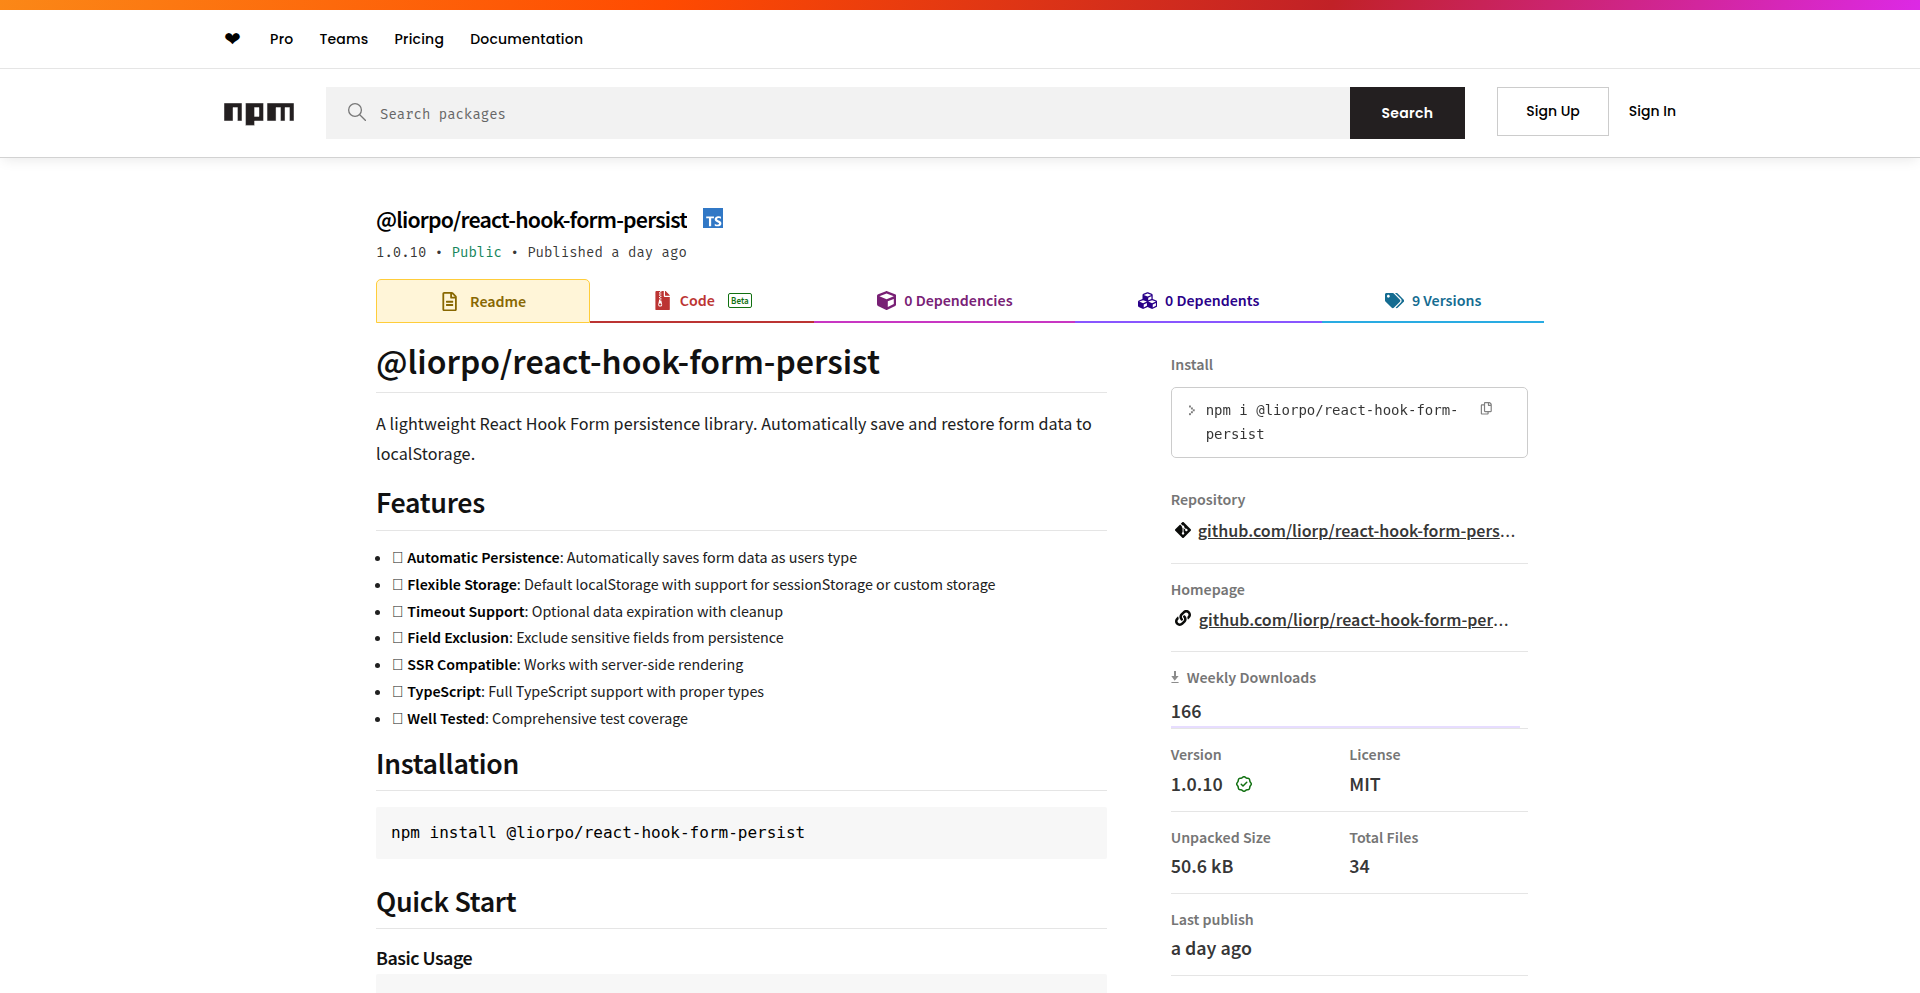Screen dimensions: 1920x993
Task: Click the Sign Up button
Action: tap(1552, 111)
